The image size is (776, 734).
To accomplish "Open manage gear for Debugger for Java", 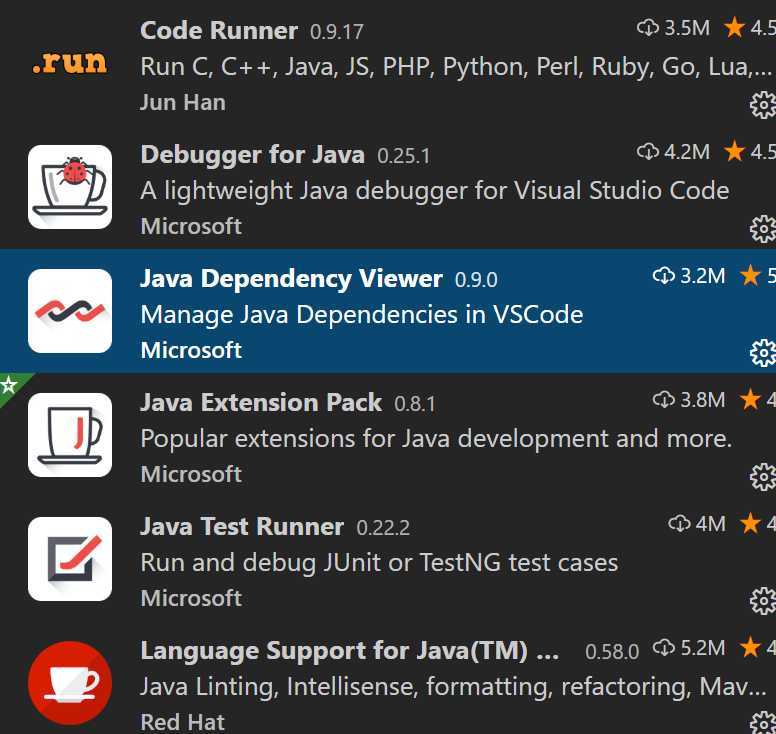I will coord(763,229).
